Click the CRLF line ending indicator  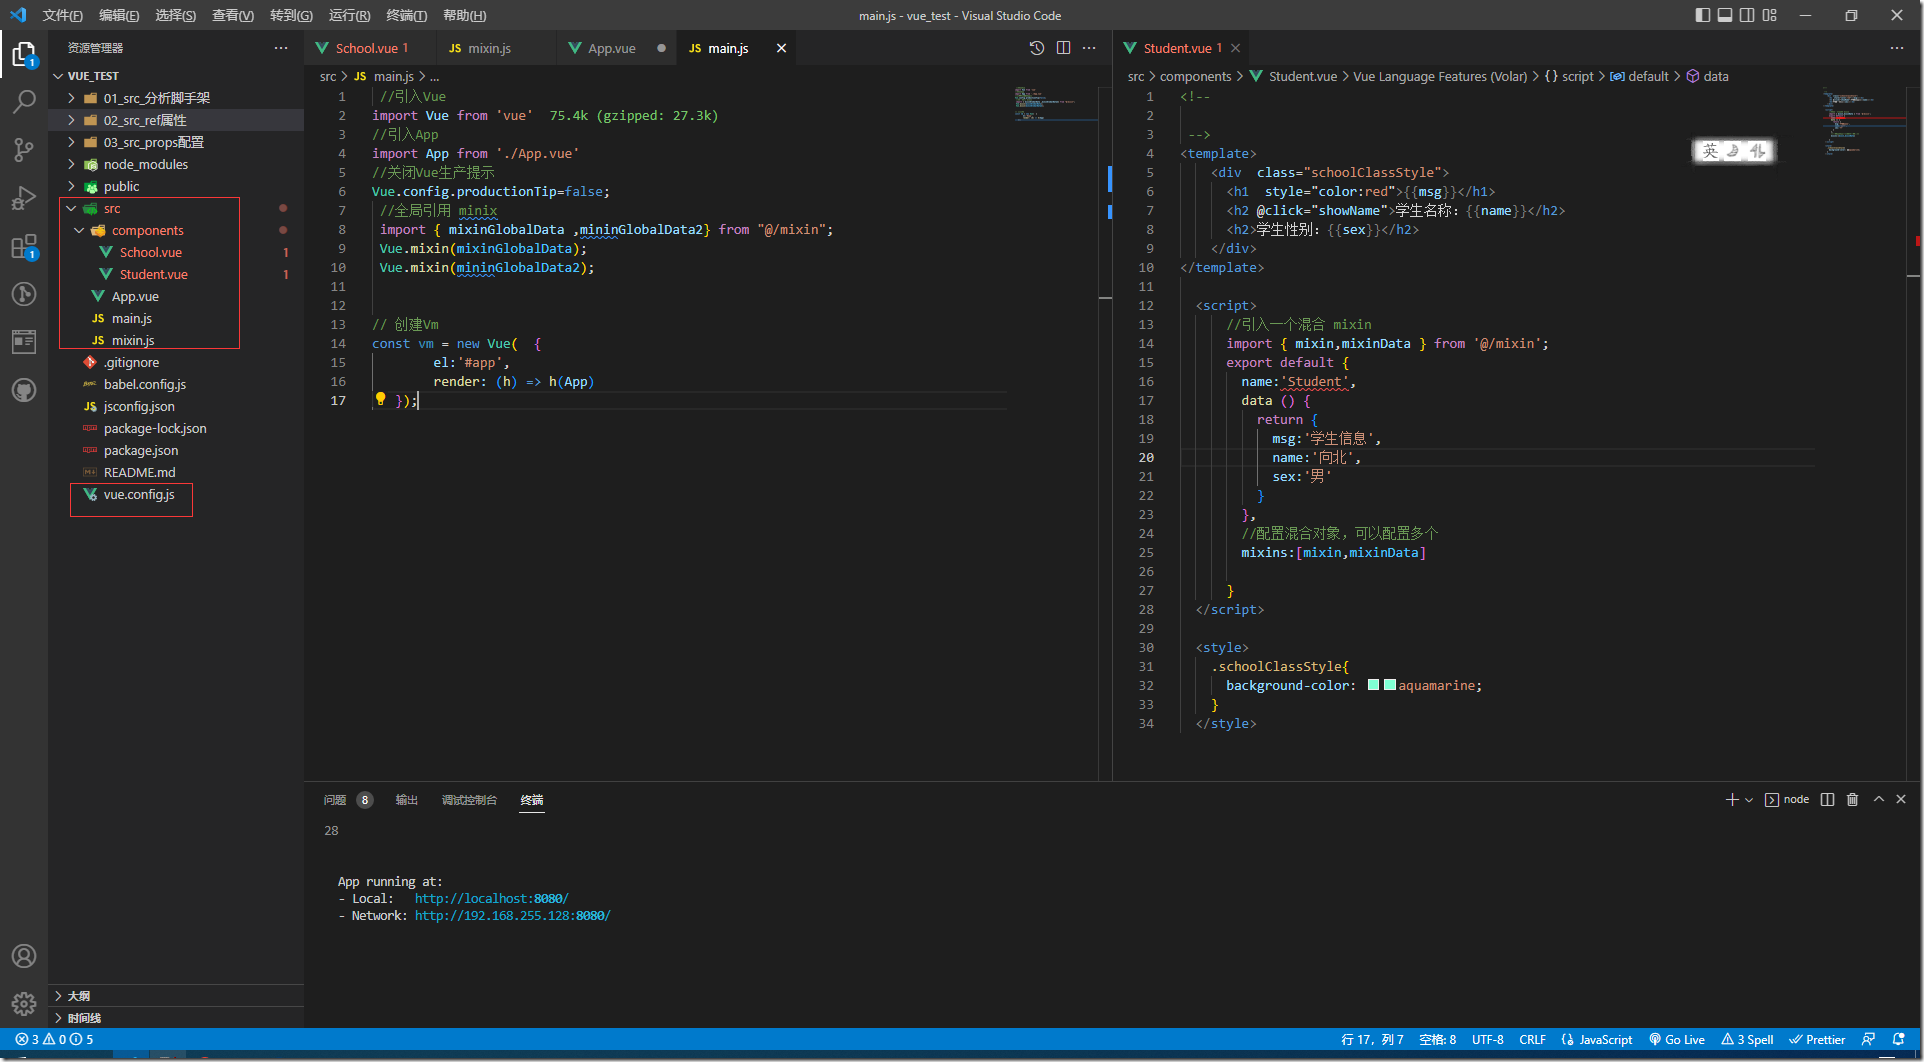point(1532,1040)
